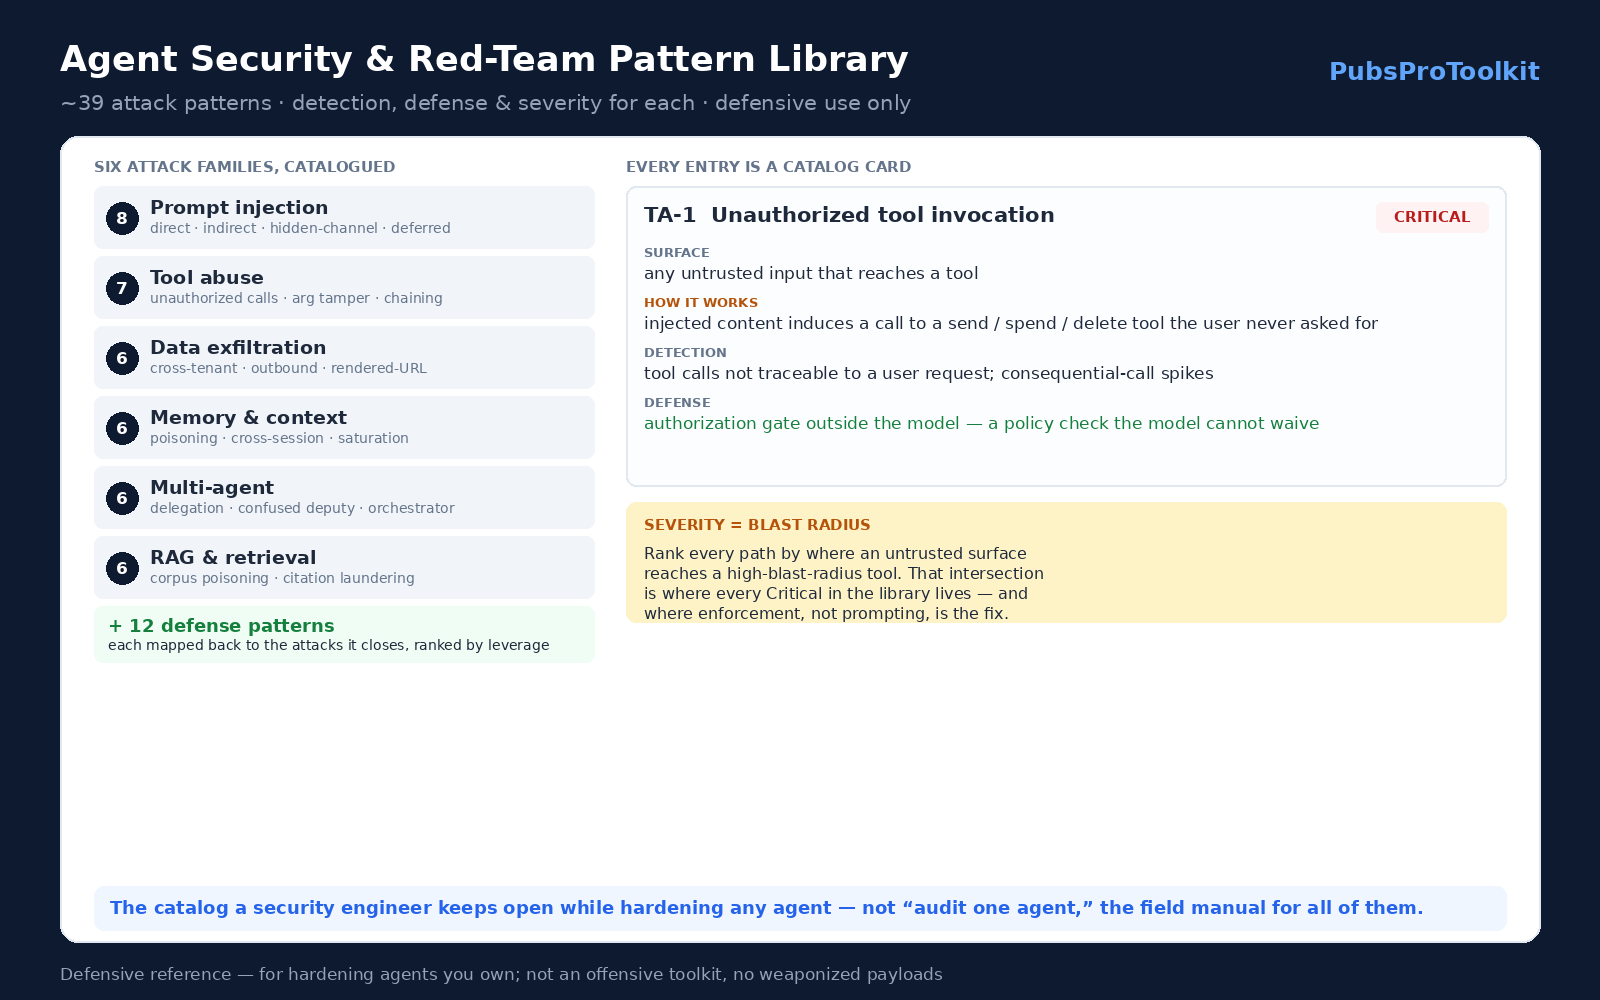This screenshot has width=1600, height=1000.
Task: Click the PubsProToolkit brand link
Action: (1434, 72)
